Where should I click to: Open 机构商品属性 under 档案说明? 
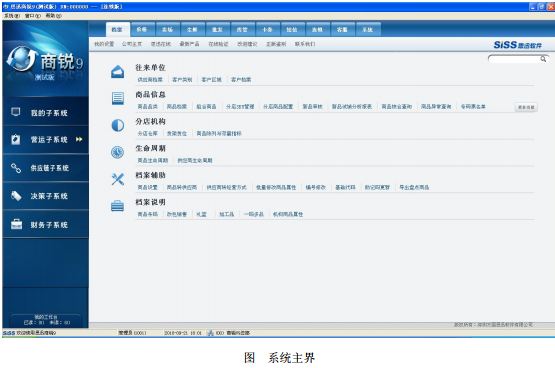tap(288, 214)
